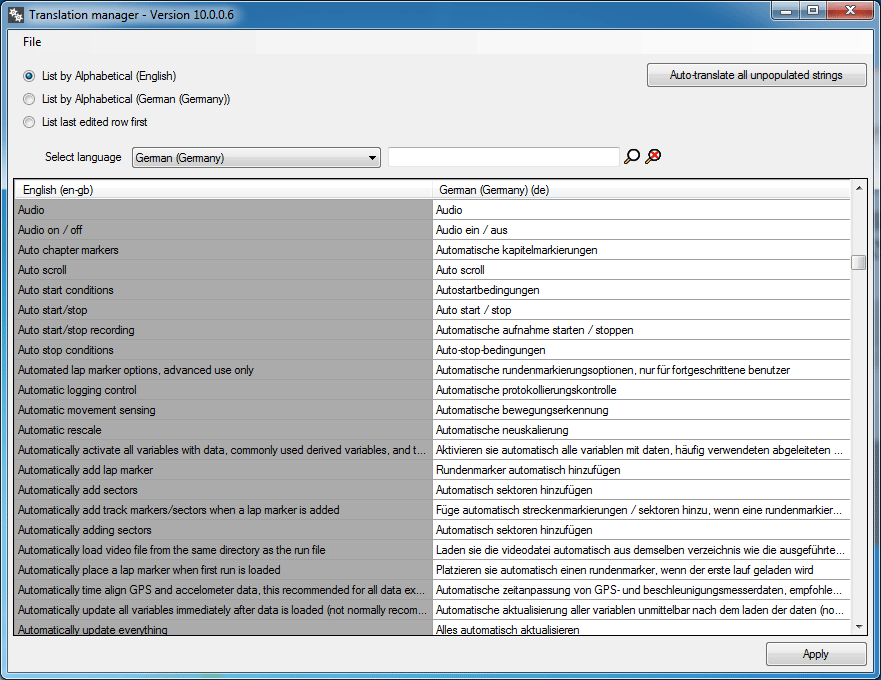This screenshot has width=881, height=680.
Task: Click the German (Germany) (de) column header
Action: click(640, 190)
